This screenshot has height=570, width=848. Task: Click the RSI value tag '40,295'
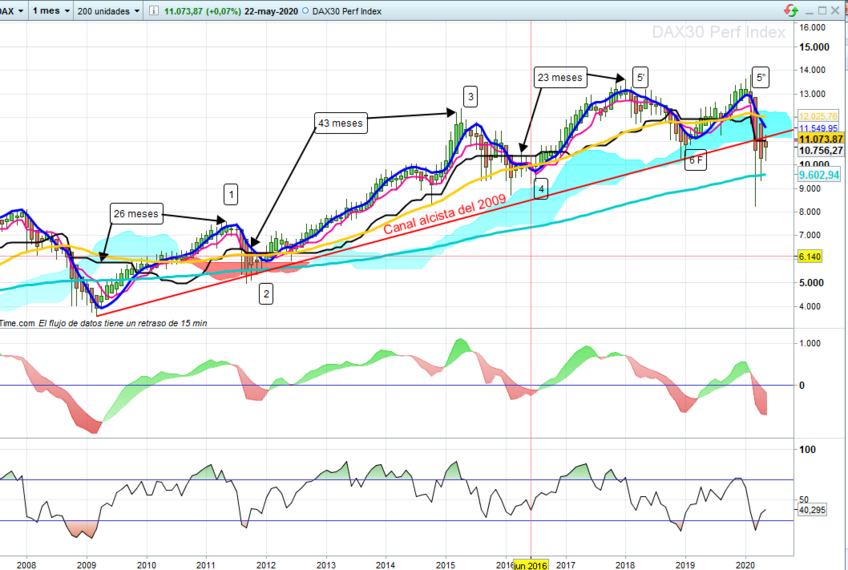[x=812, y=510]
